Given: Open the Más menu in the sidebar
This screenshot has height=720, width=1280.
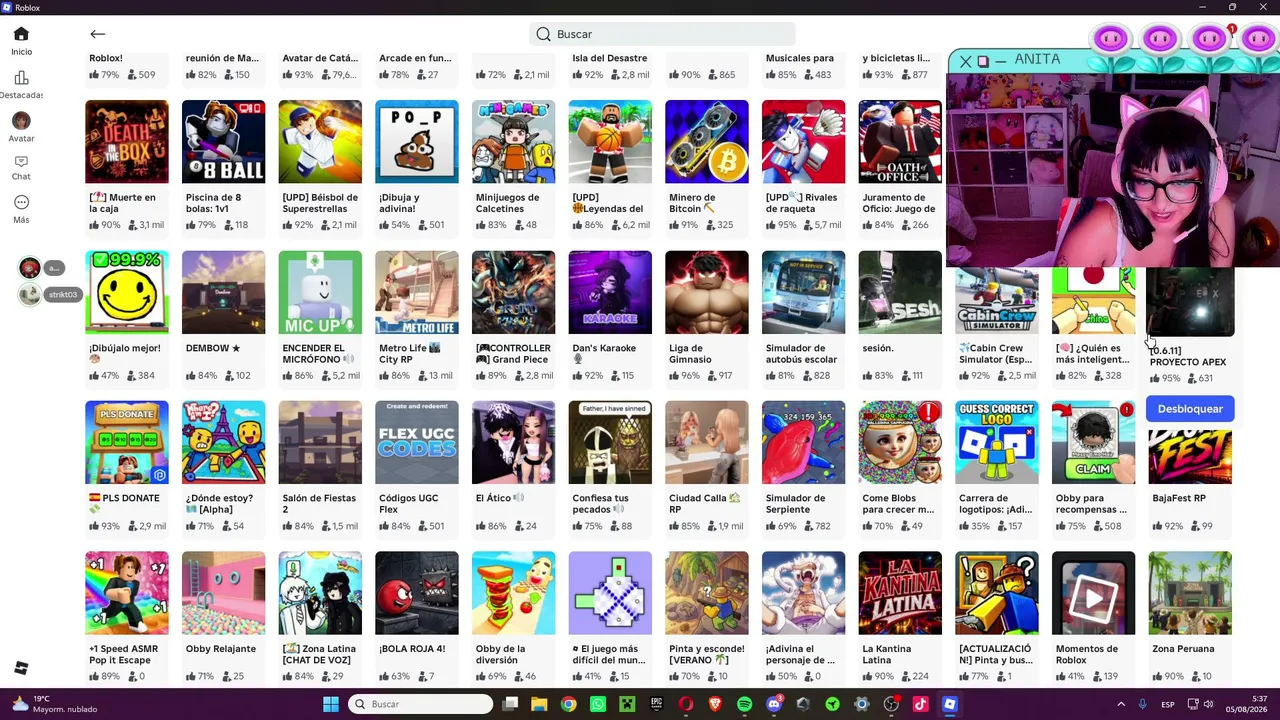Looking at the screenshot, I should coord(21,209).
